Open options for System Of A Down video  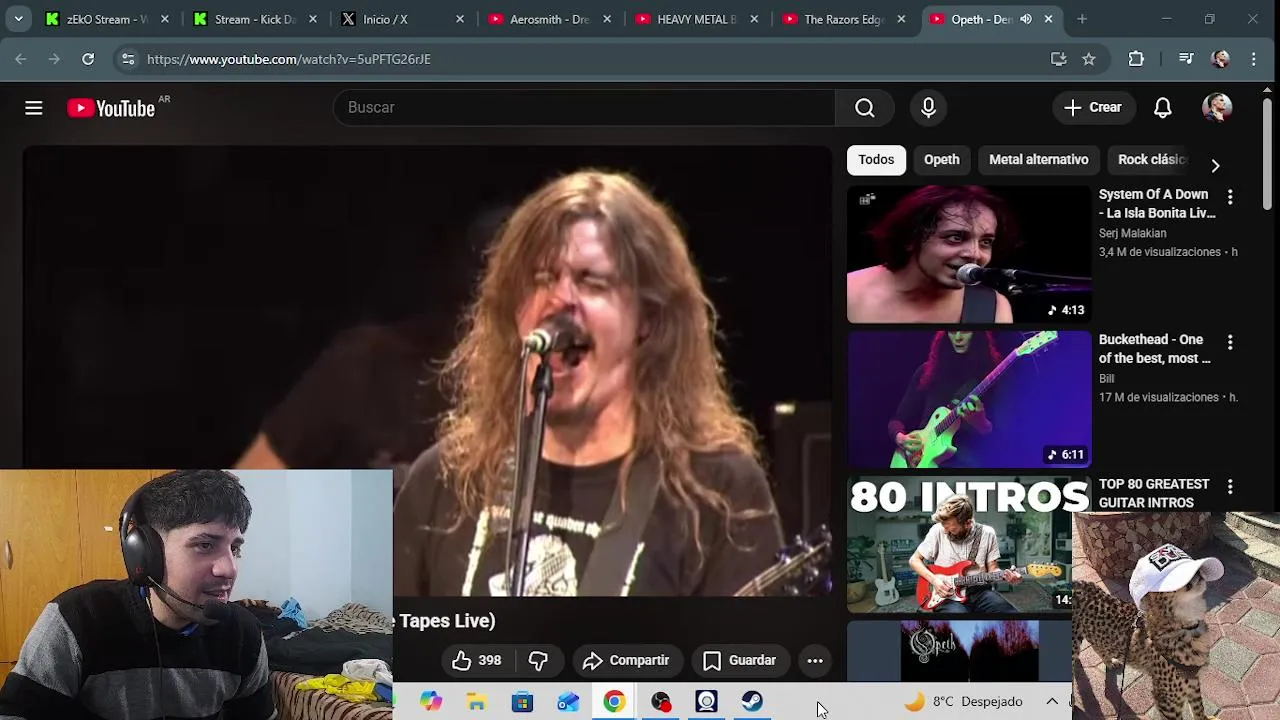[x=1230, y=198]
